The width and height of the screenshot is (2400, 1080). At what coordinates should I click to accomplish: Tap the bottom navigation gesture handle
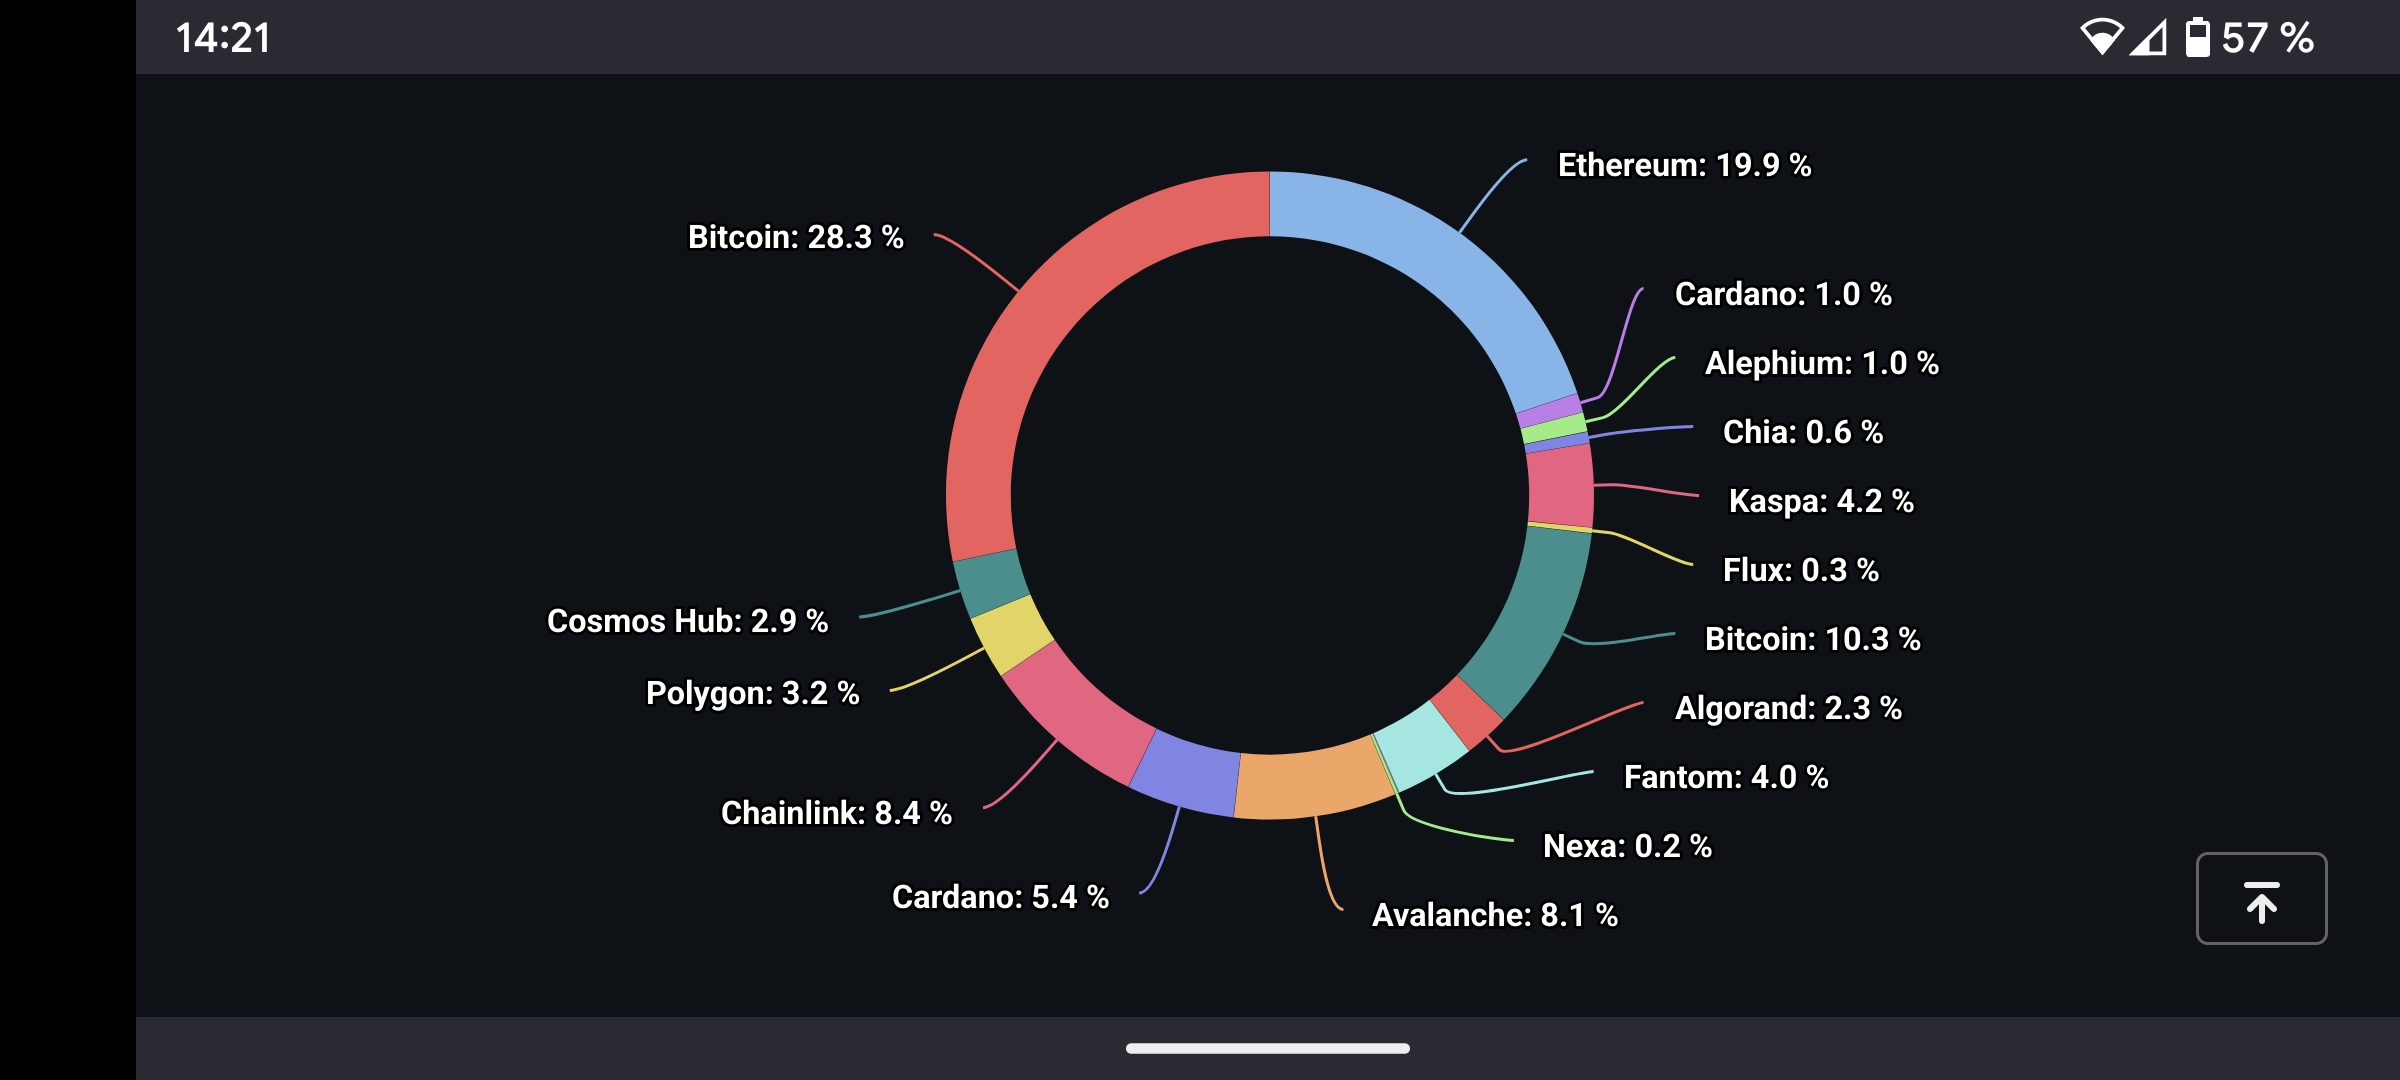(x=1268, y=1048)
